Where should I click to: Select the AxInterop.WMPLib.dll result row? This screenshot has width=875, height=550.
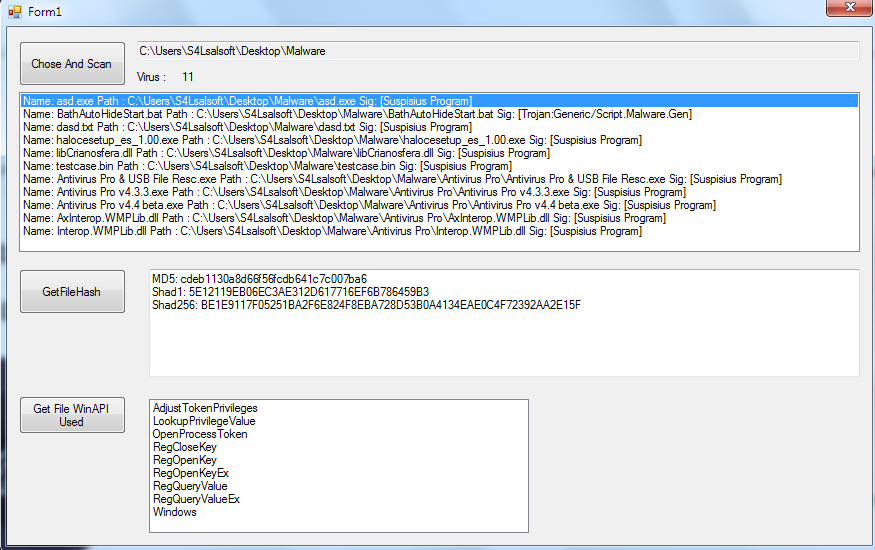(440, 218)
